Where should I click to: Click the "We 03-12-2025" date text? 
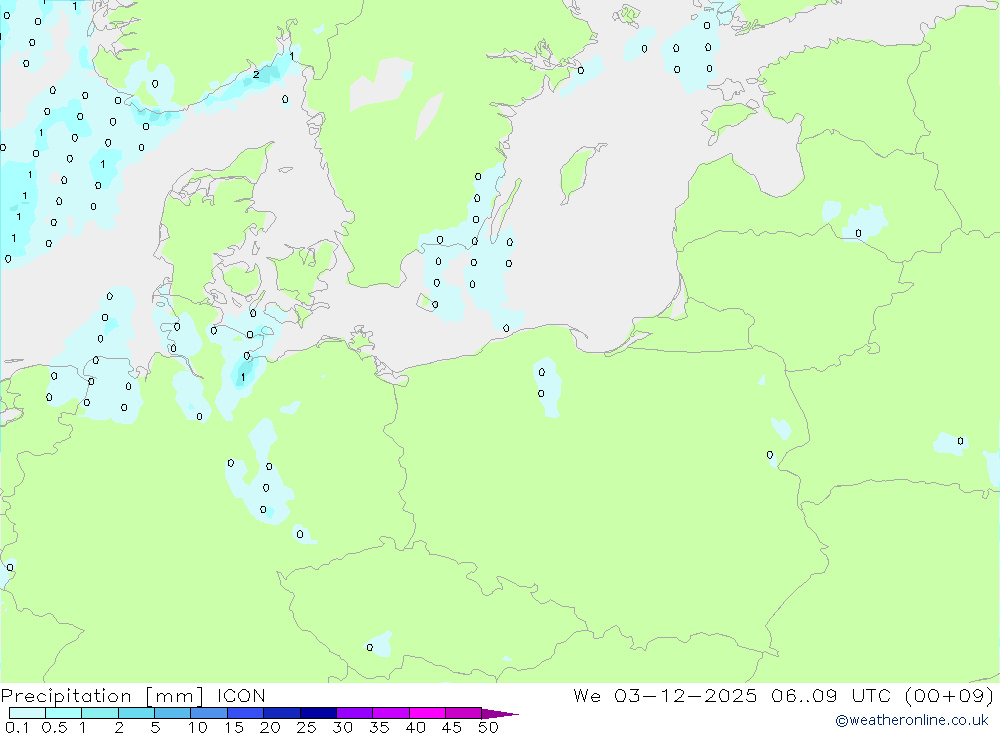pos(665,696)
